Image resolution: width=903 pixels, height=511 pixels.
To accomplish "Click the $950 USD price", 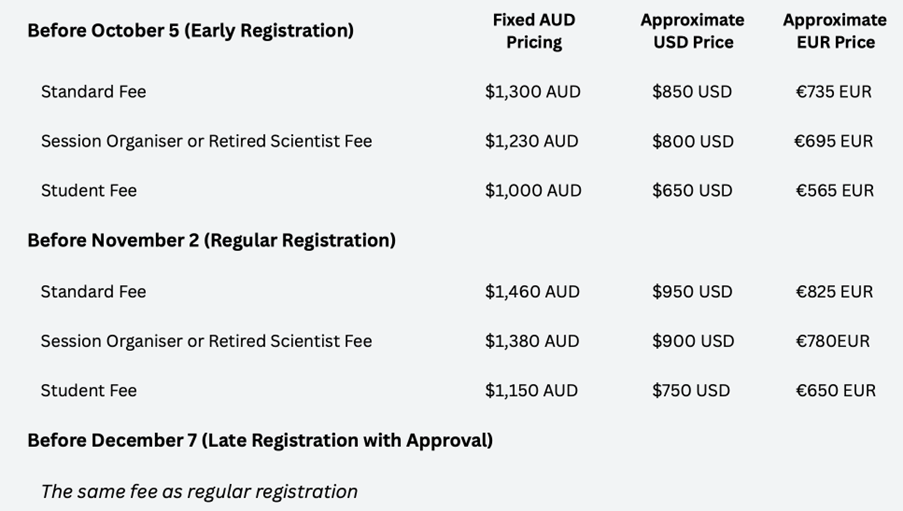I will (692, 291).
